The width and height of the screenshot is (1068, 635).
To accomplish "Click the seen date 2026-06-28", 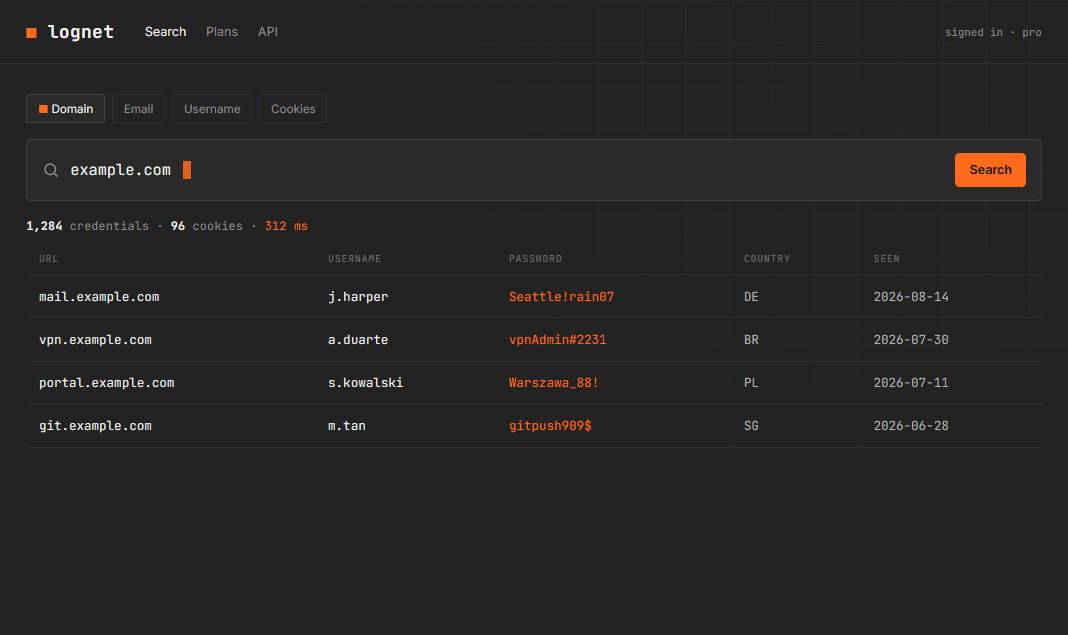I will tap(911, 426).
